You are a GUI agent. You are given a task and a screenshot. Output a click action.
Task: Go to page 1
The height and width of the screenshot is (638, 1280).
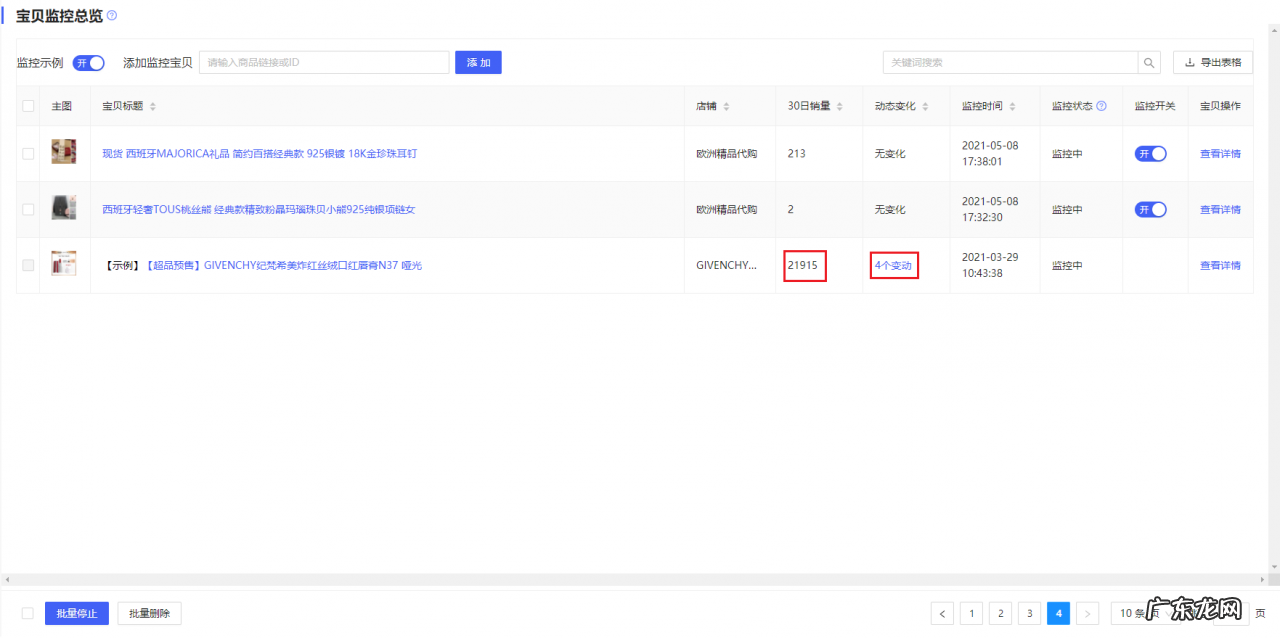click(971, 613)
